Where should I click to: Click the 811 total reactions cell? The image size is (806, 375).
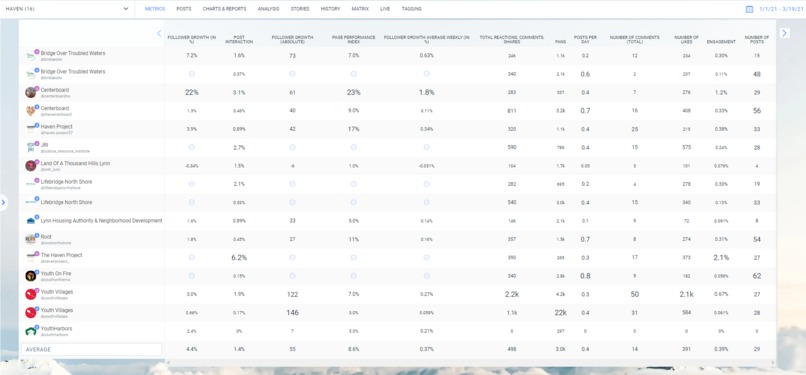pos(511,110)
